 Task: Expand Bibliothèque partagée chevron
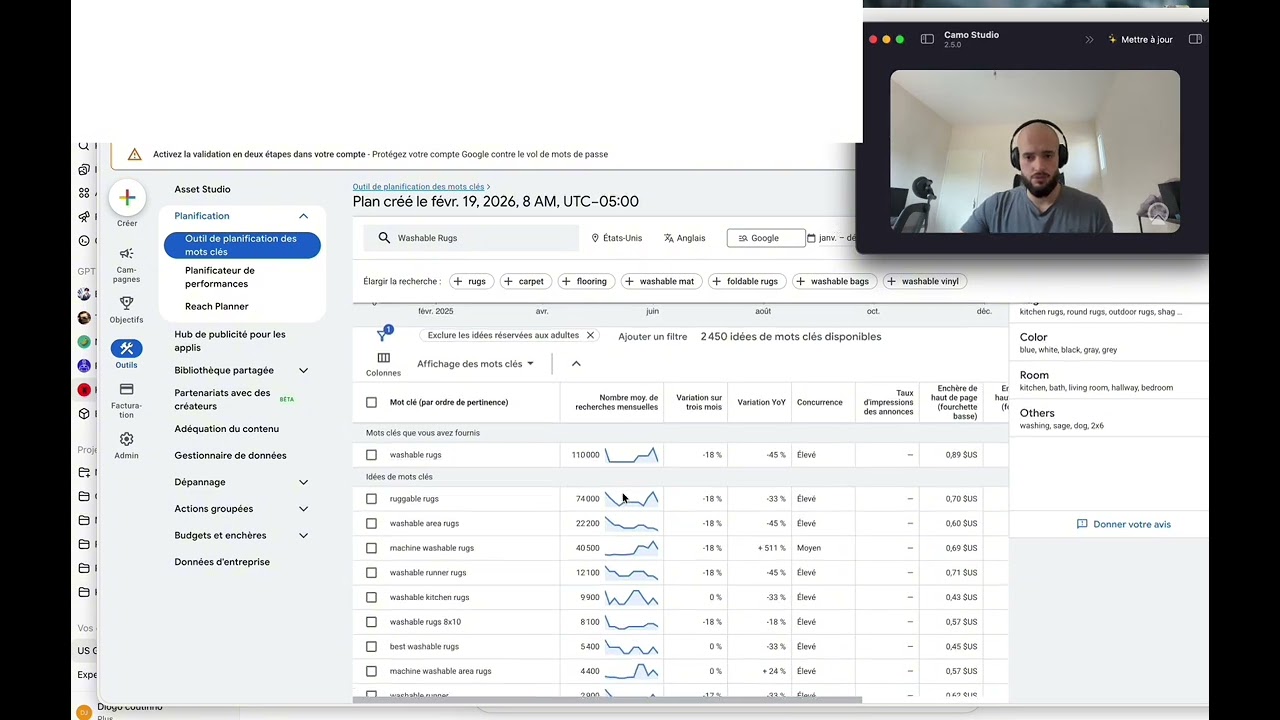(303, 370)
